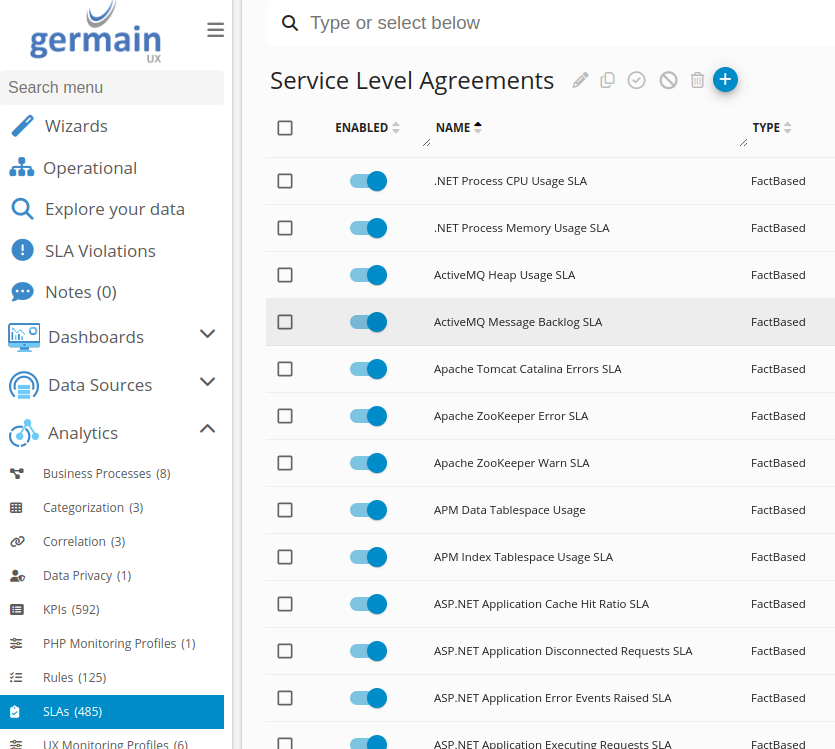The image size is (835, 749).
Task: Expand the Data Sources section
Action: (x=207, y=382)
